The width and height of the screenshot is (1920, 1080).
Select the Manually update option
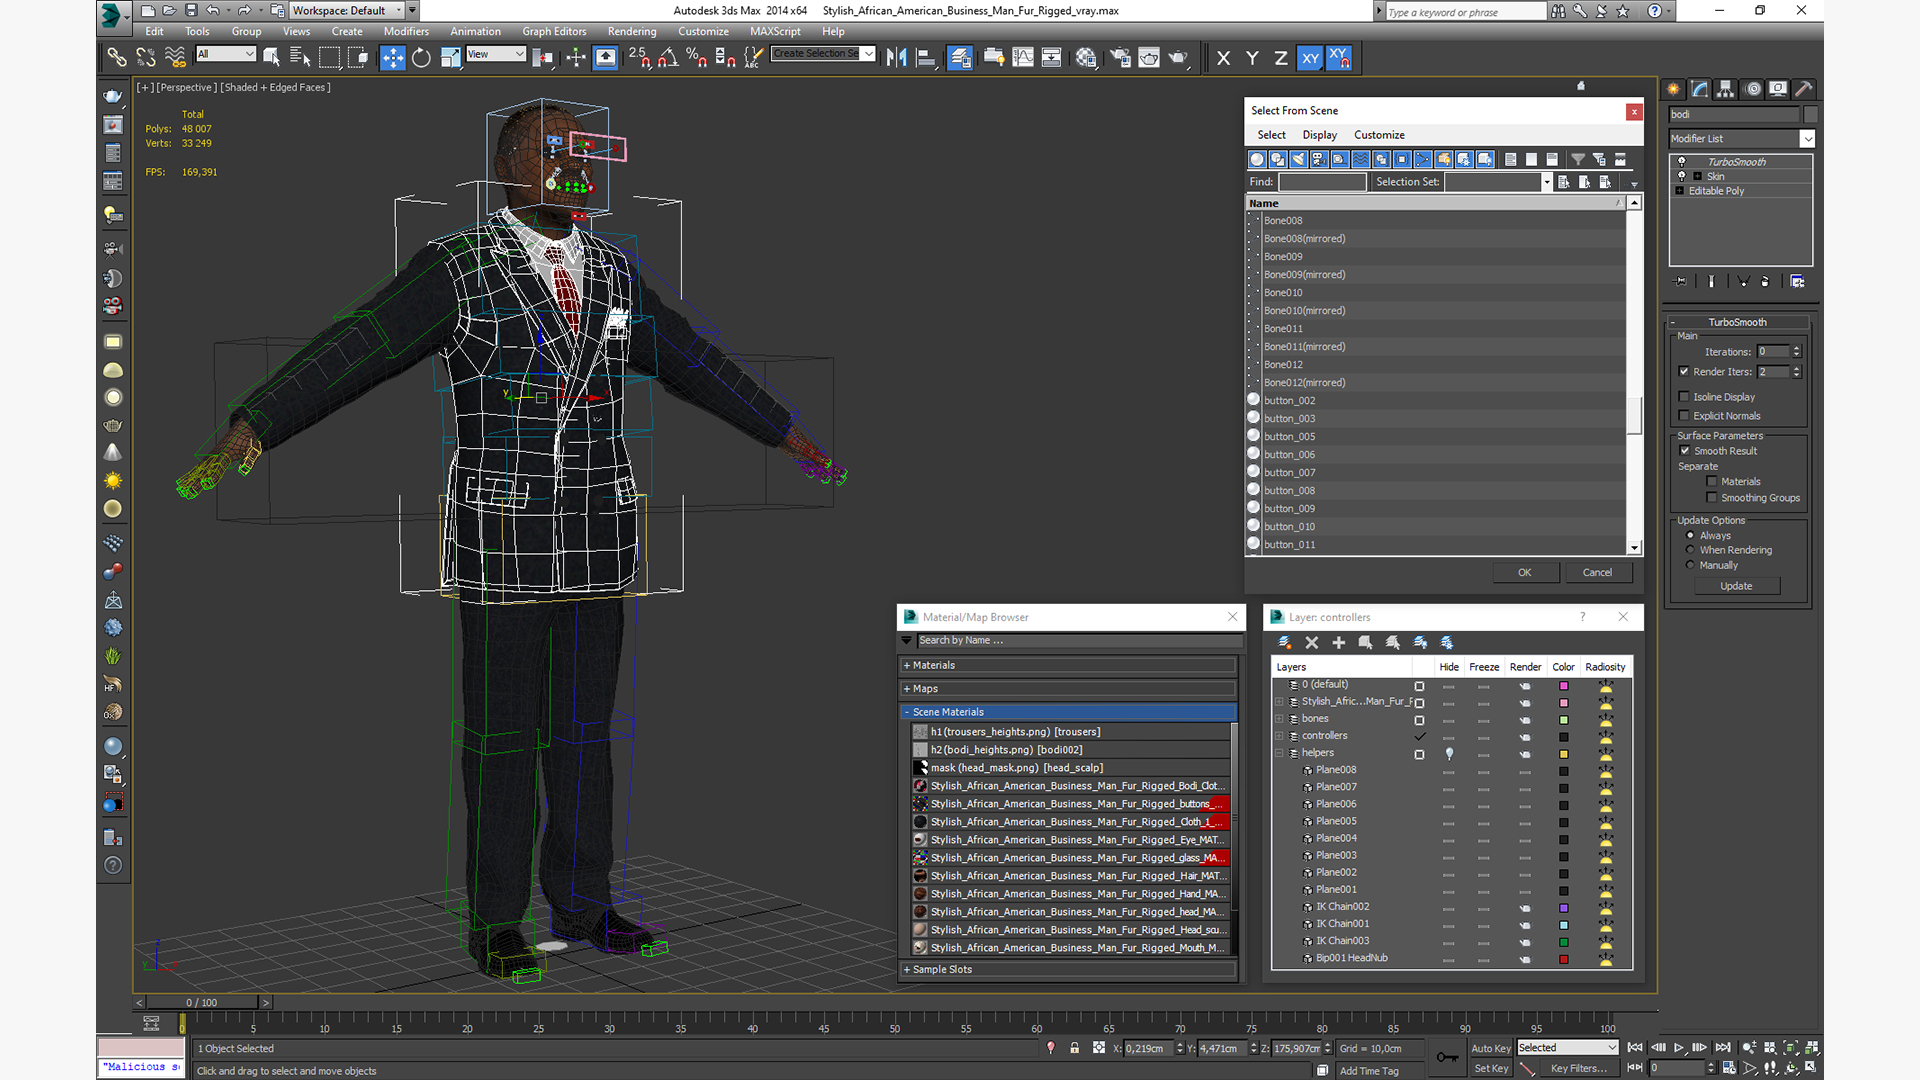click(1691, 565)
